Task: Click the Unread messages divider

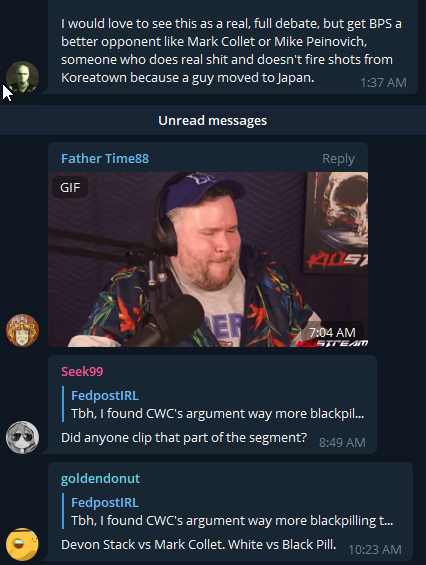Action: (x=213, y=120)
